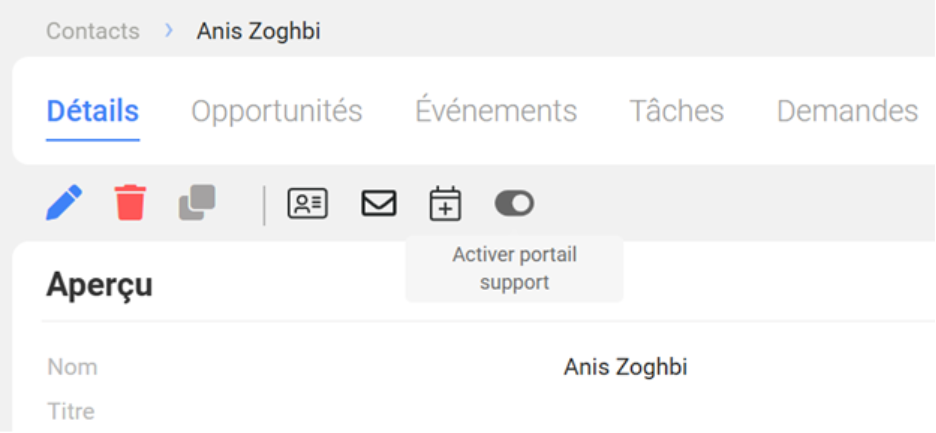Go to the Événements tab
The height and width of the screenshot is (433, 936).
pyautogui.click(x=496, y=111)
